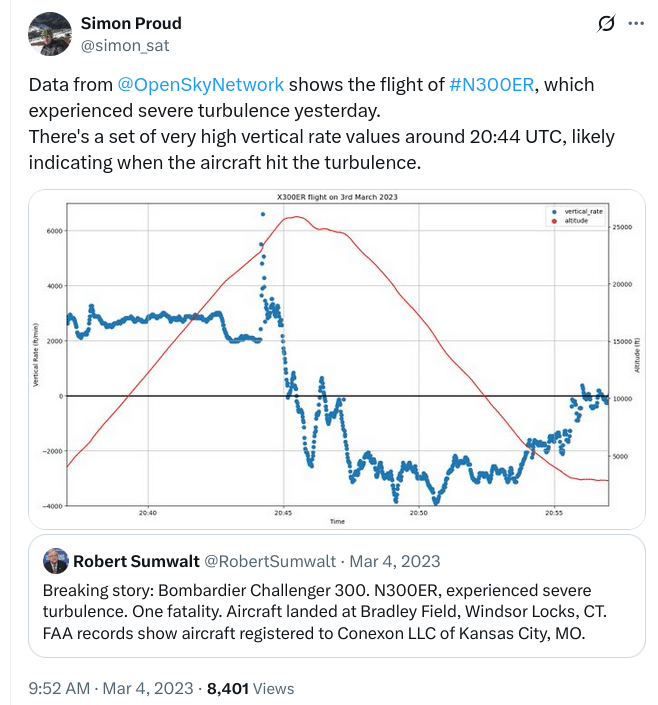Click the 8,401 Views count
The height and width of the screenshot is (705, 658).
(250, 688)
